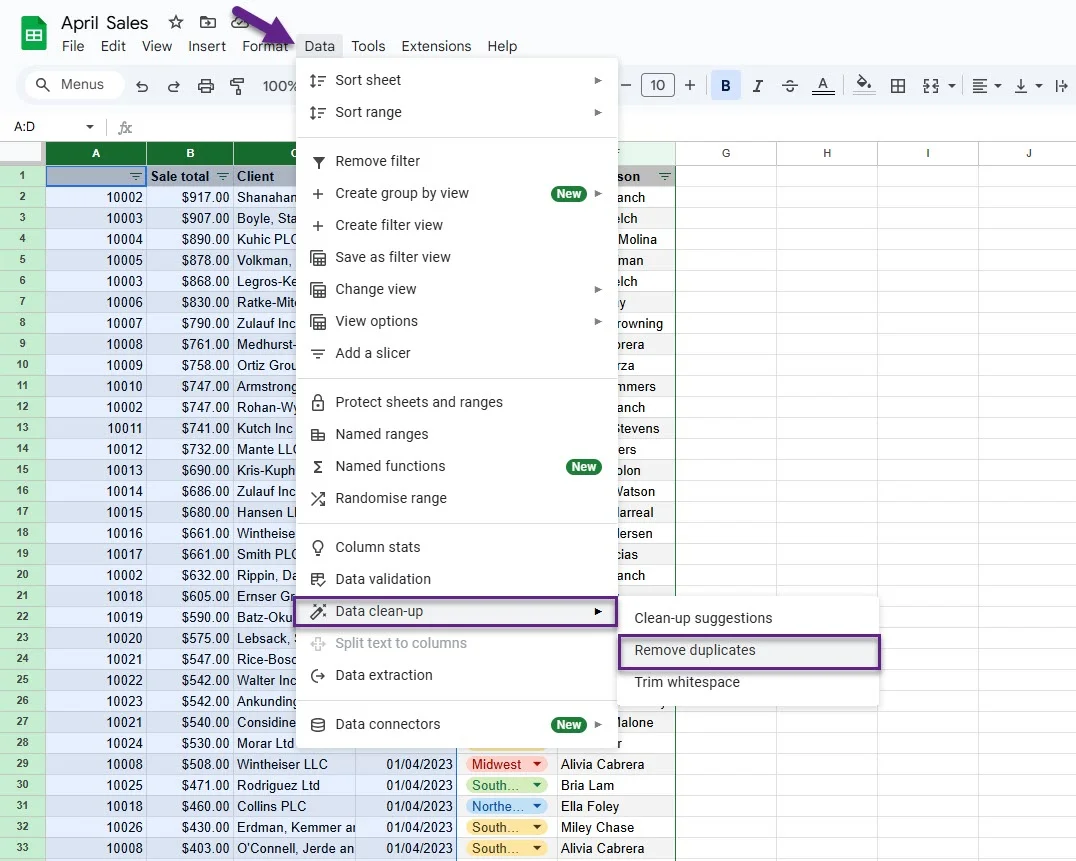Select row 15 header
Viewport: 1076px width, 861px height.
click(x=23, y=470)
